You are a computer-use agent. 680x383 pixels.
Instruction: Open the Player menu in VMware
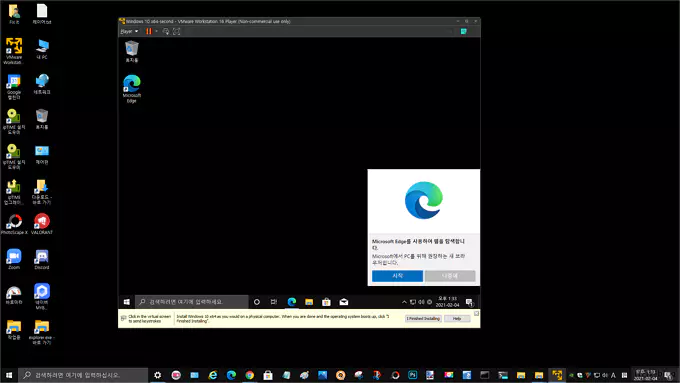coord(129,31)
